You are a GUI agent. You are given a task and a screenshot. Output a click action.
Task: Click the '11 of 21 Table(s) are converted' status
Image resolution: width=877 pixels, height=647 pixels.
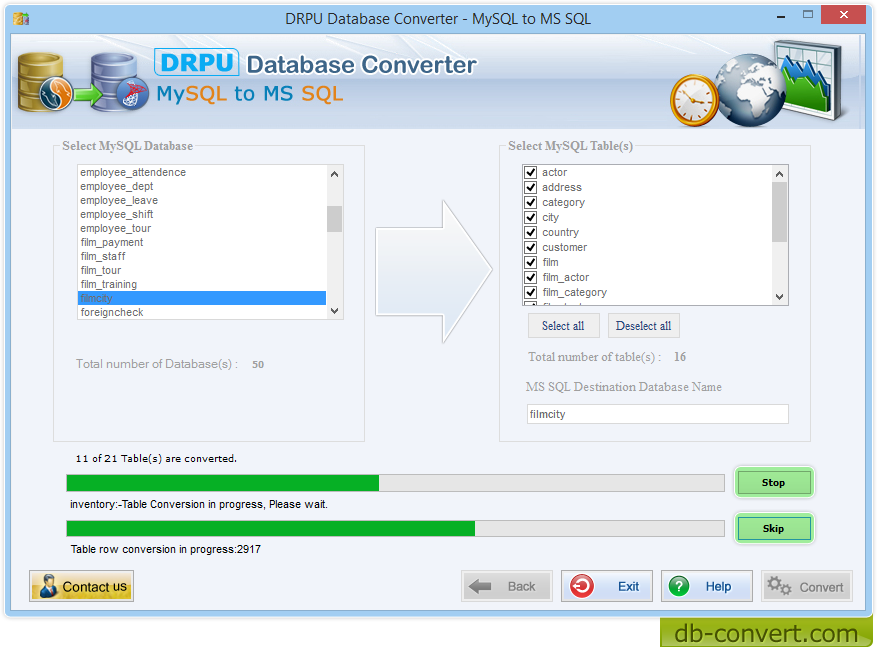tap(156, 459)
